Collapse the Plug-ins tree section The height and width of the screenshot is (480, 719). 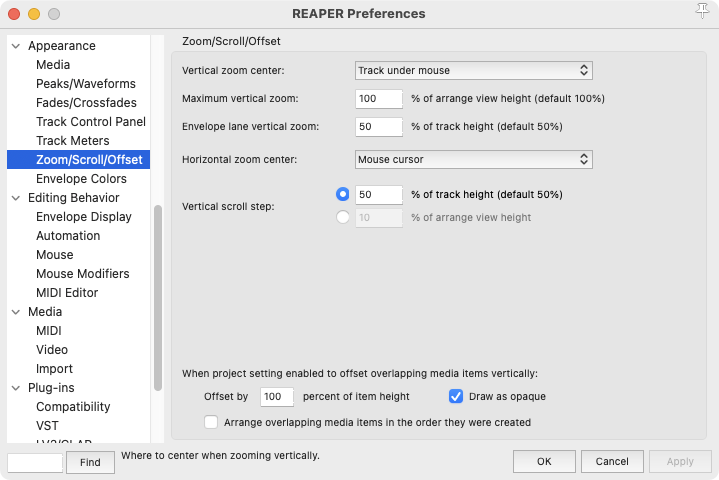[16, 388]
